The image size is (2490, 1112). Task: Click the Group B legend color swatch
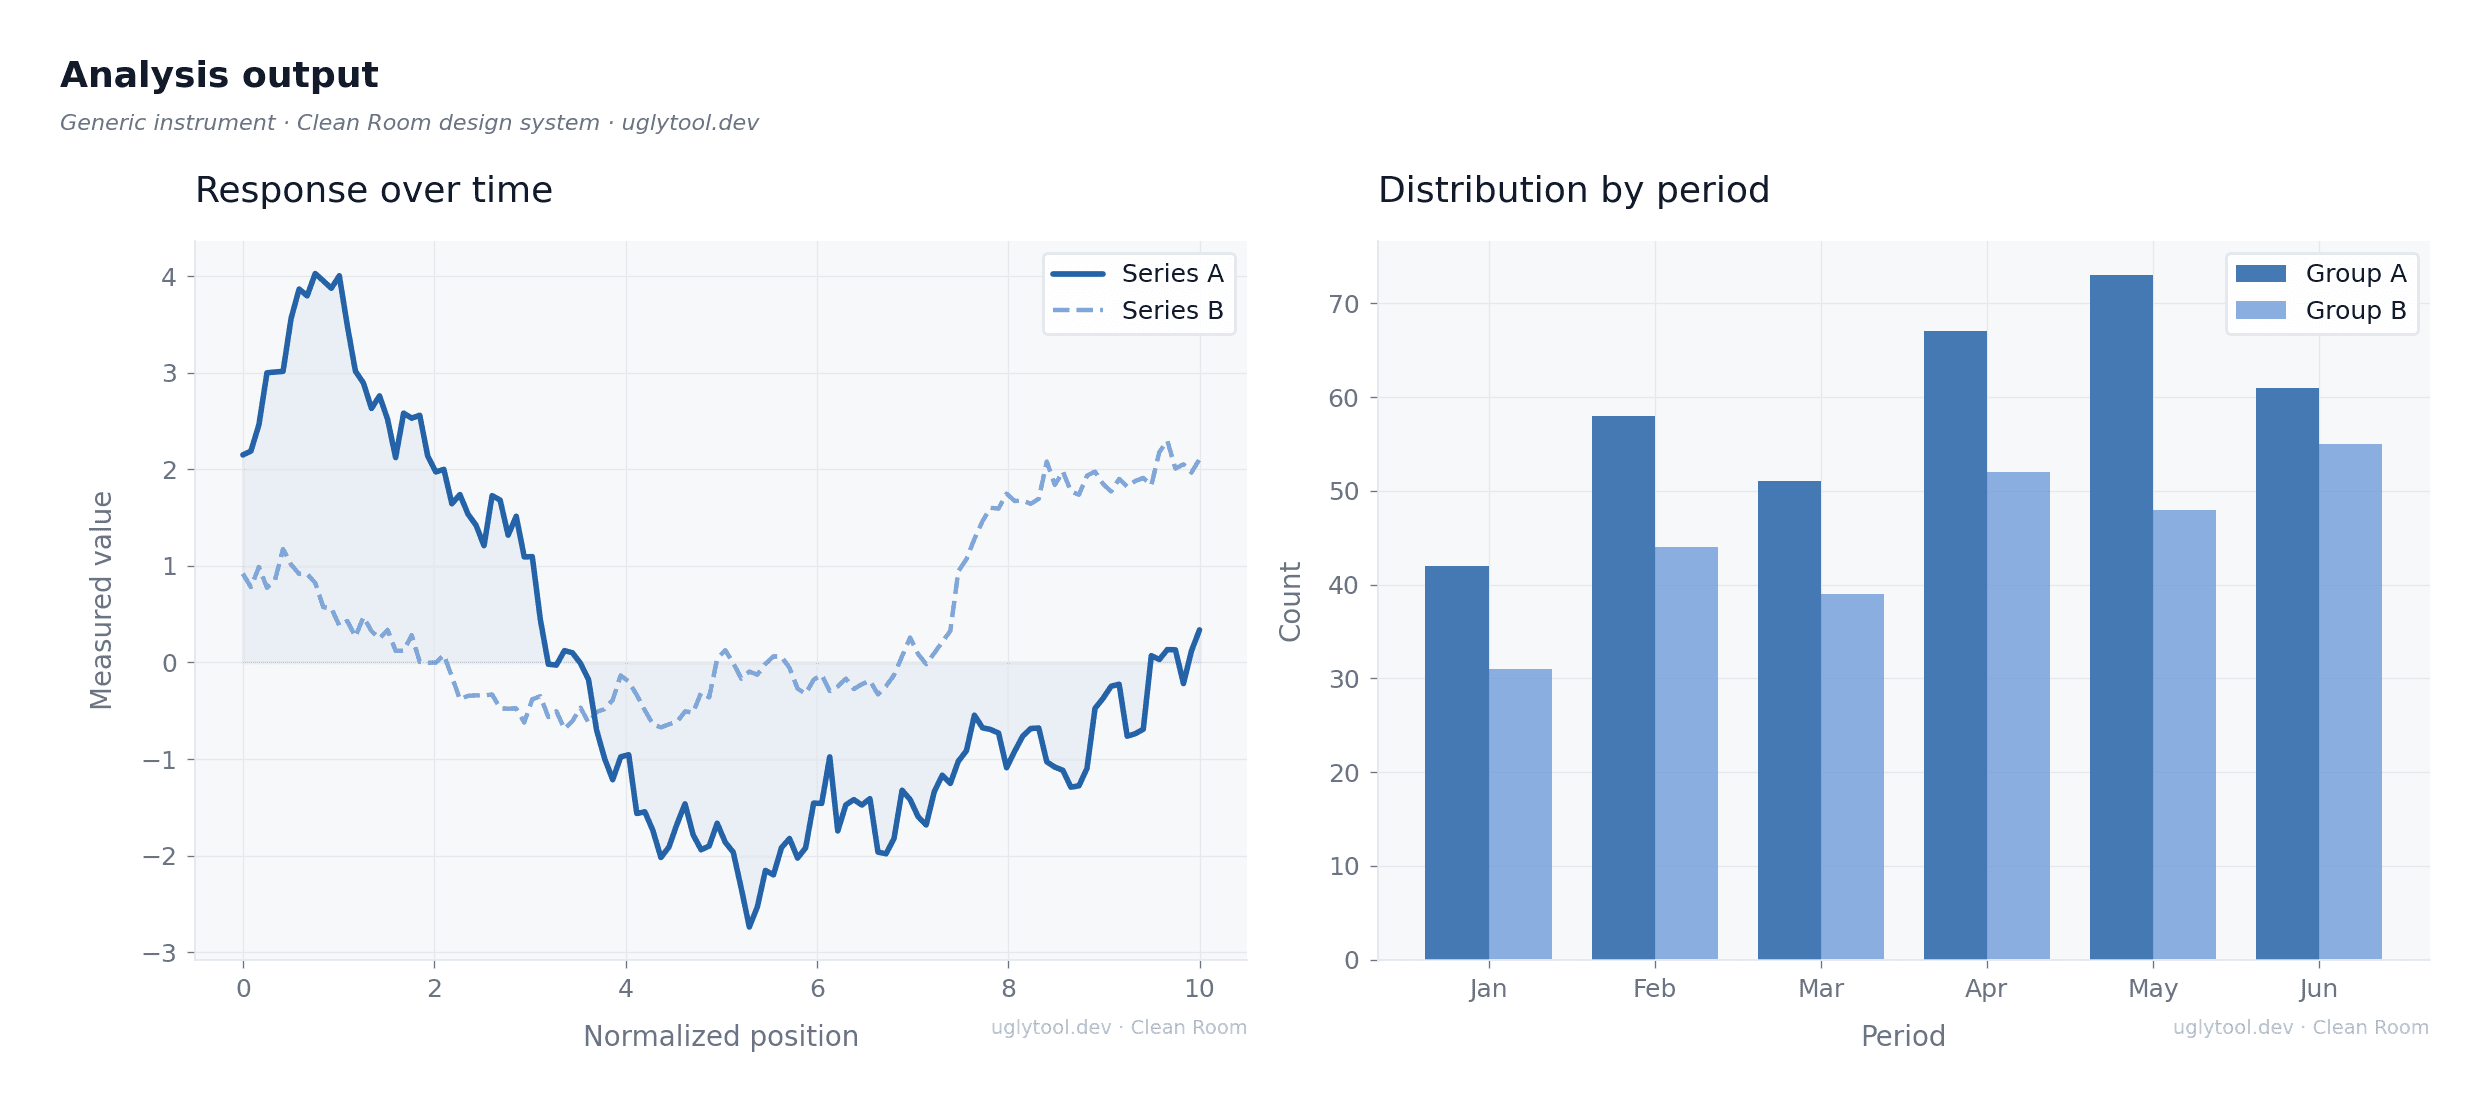(x=2261, y=311)
